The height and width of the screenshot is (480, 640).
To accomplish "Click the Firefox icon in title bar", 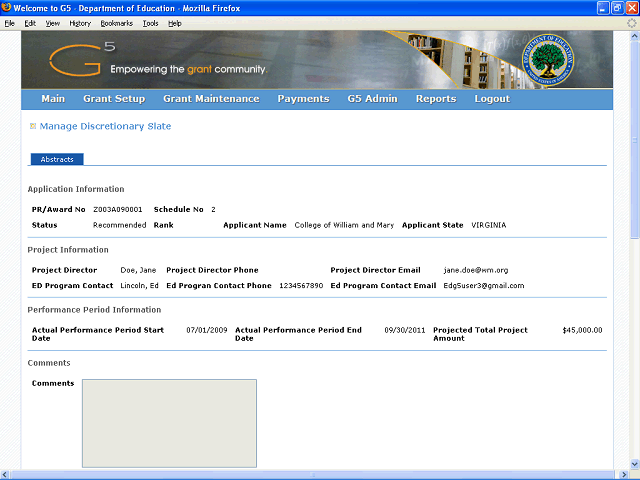I will [6, 7].
